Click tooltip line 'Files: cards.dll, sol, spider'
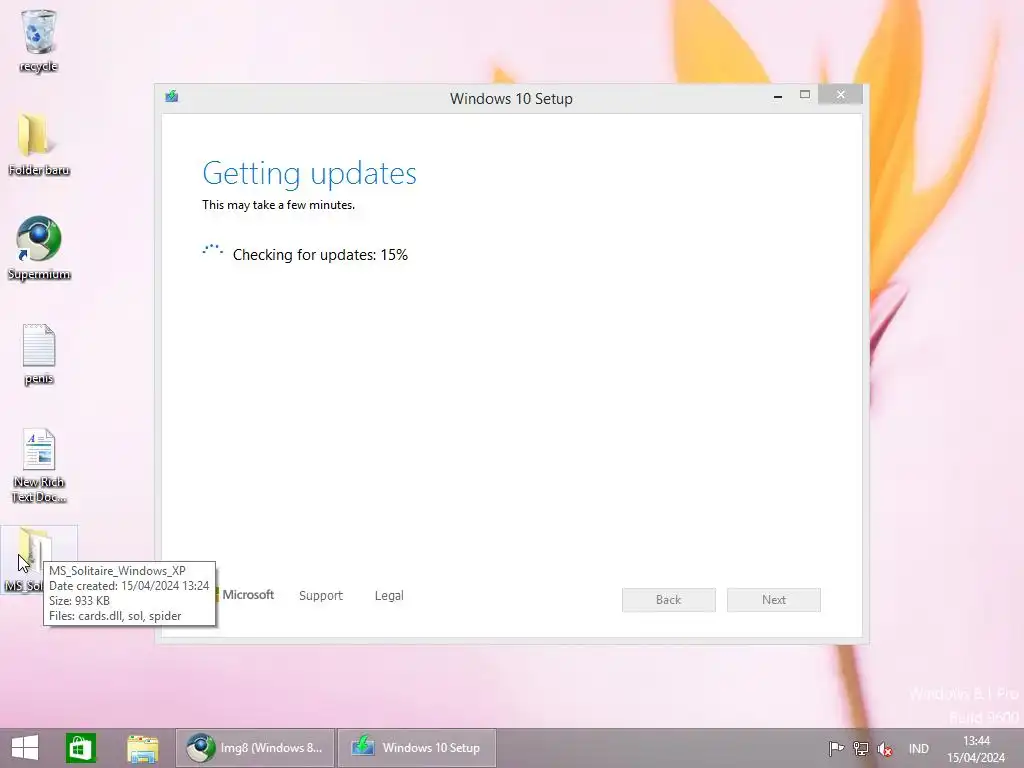This screenshot has height=768, width=1024. (x=115, y=616)
